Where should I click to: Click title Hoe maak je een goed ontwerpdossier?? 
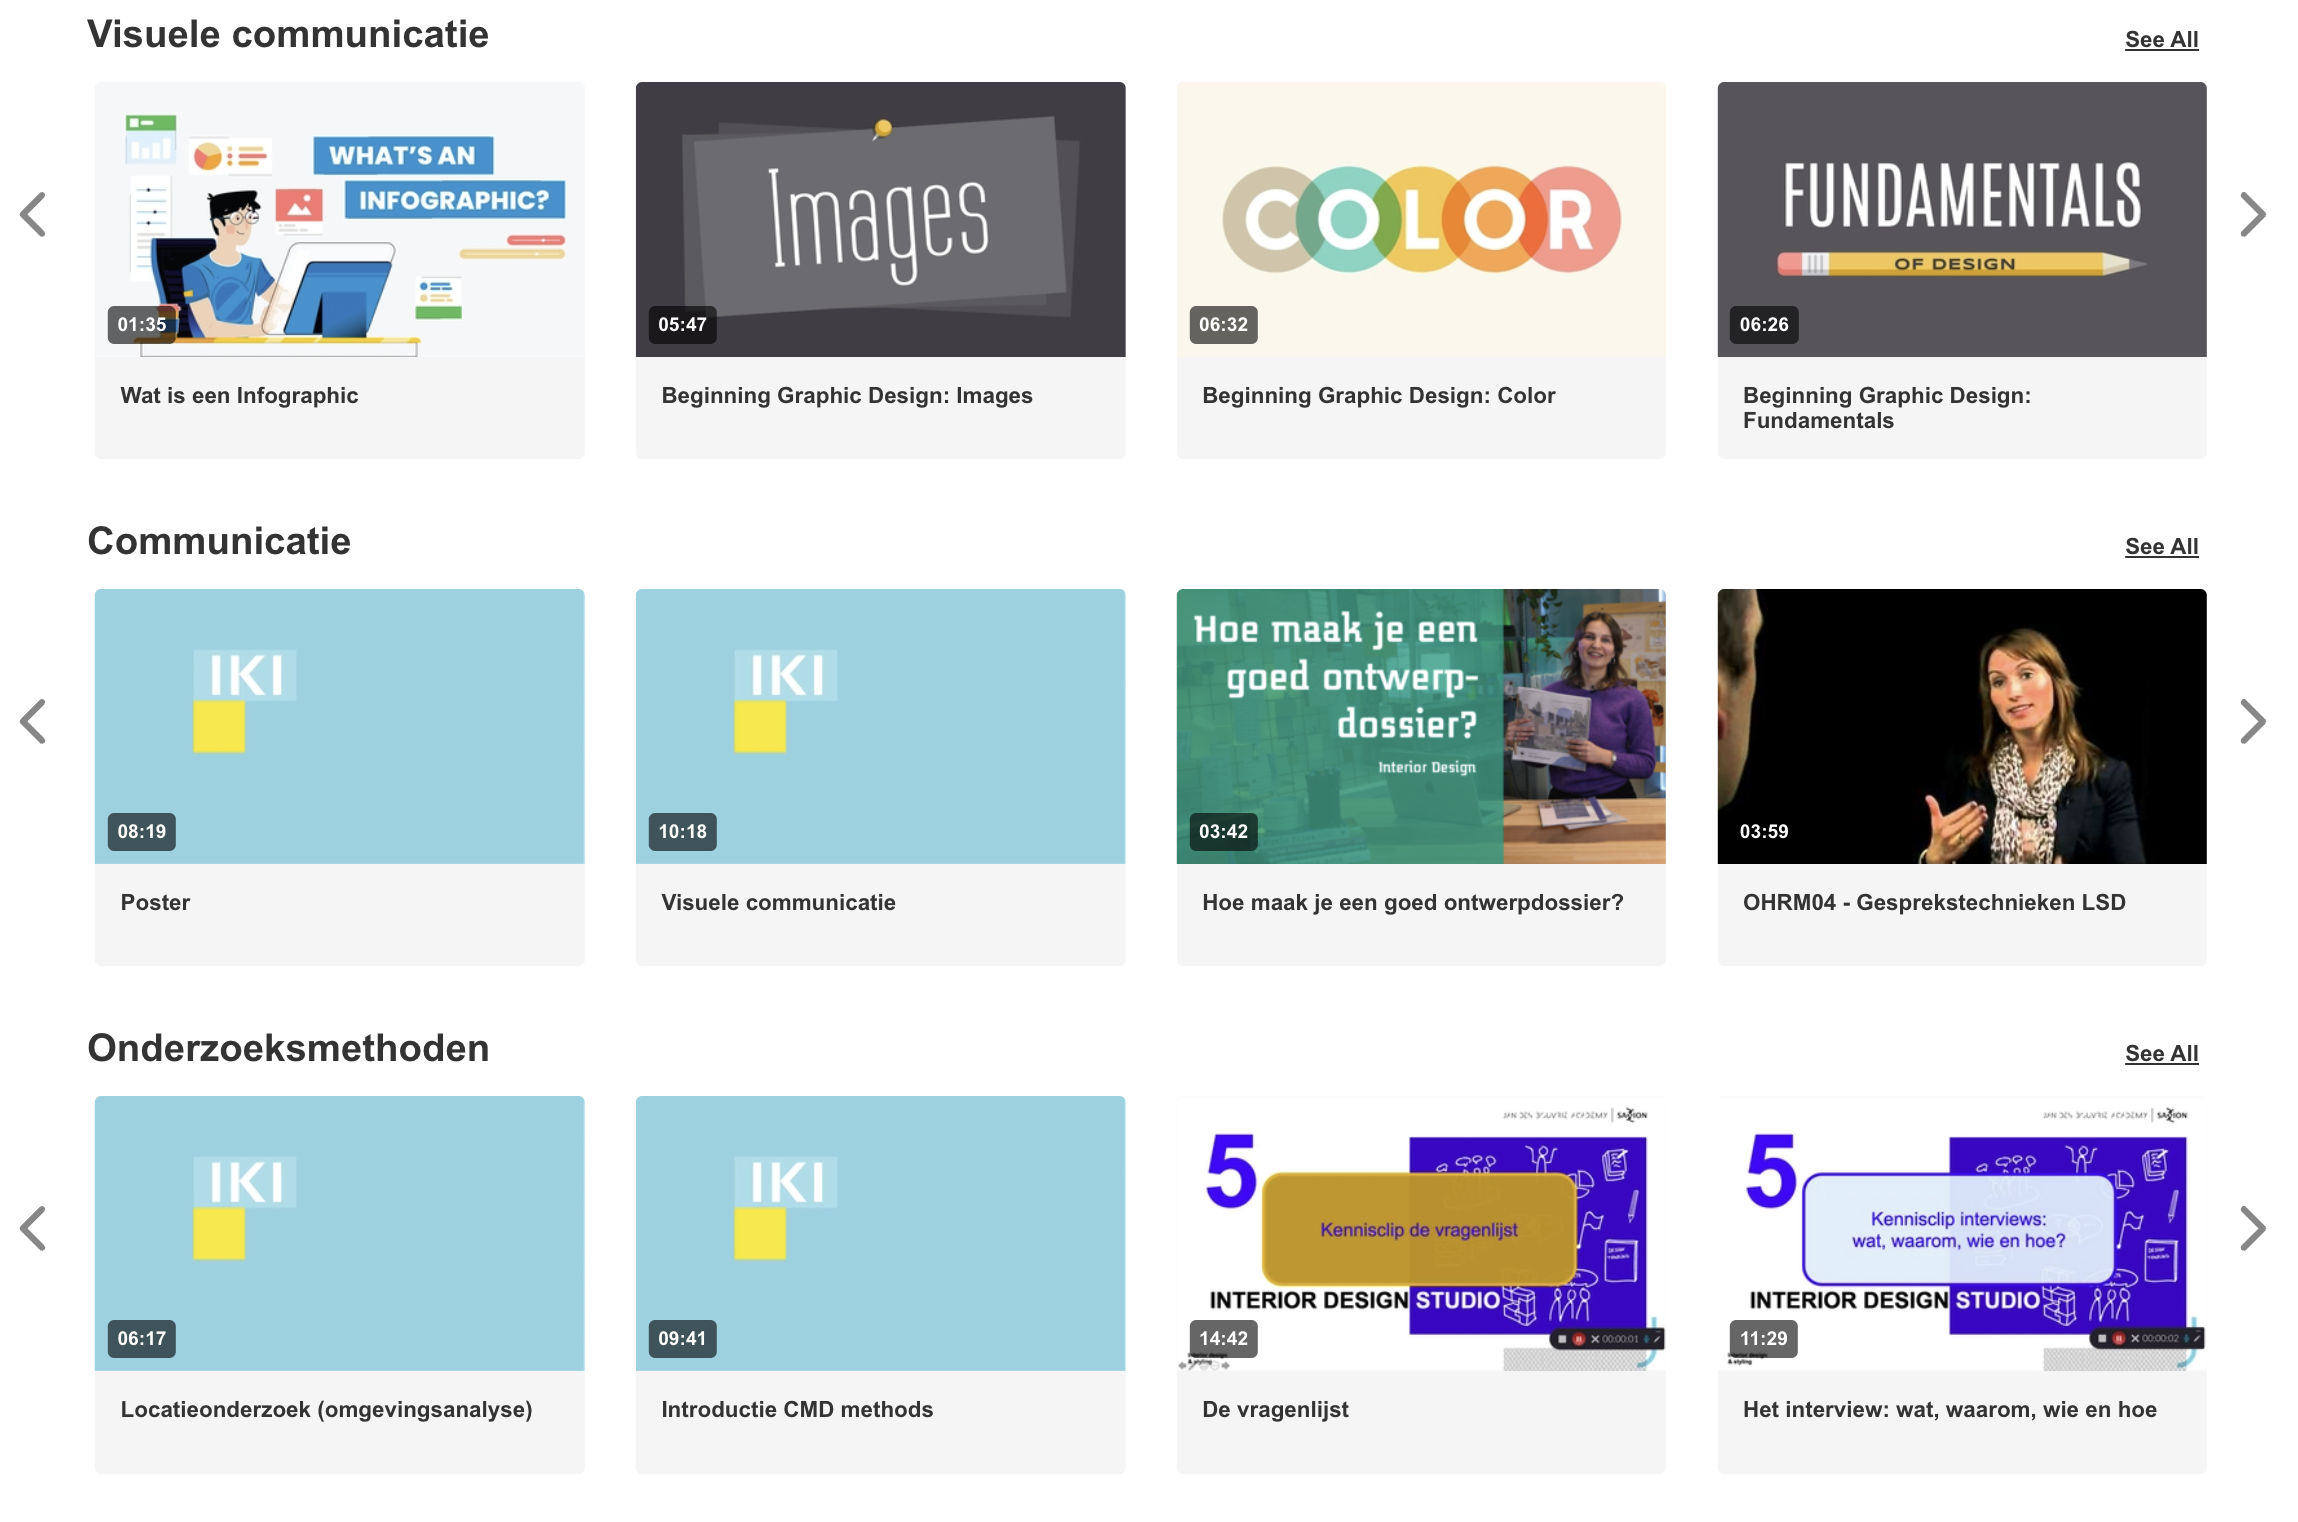[x=1413, y=903]
